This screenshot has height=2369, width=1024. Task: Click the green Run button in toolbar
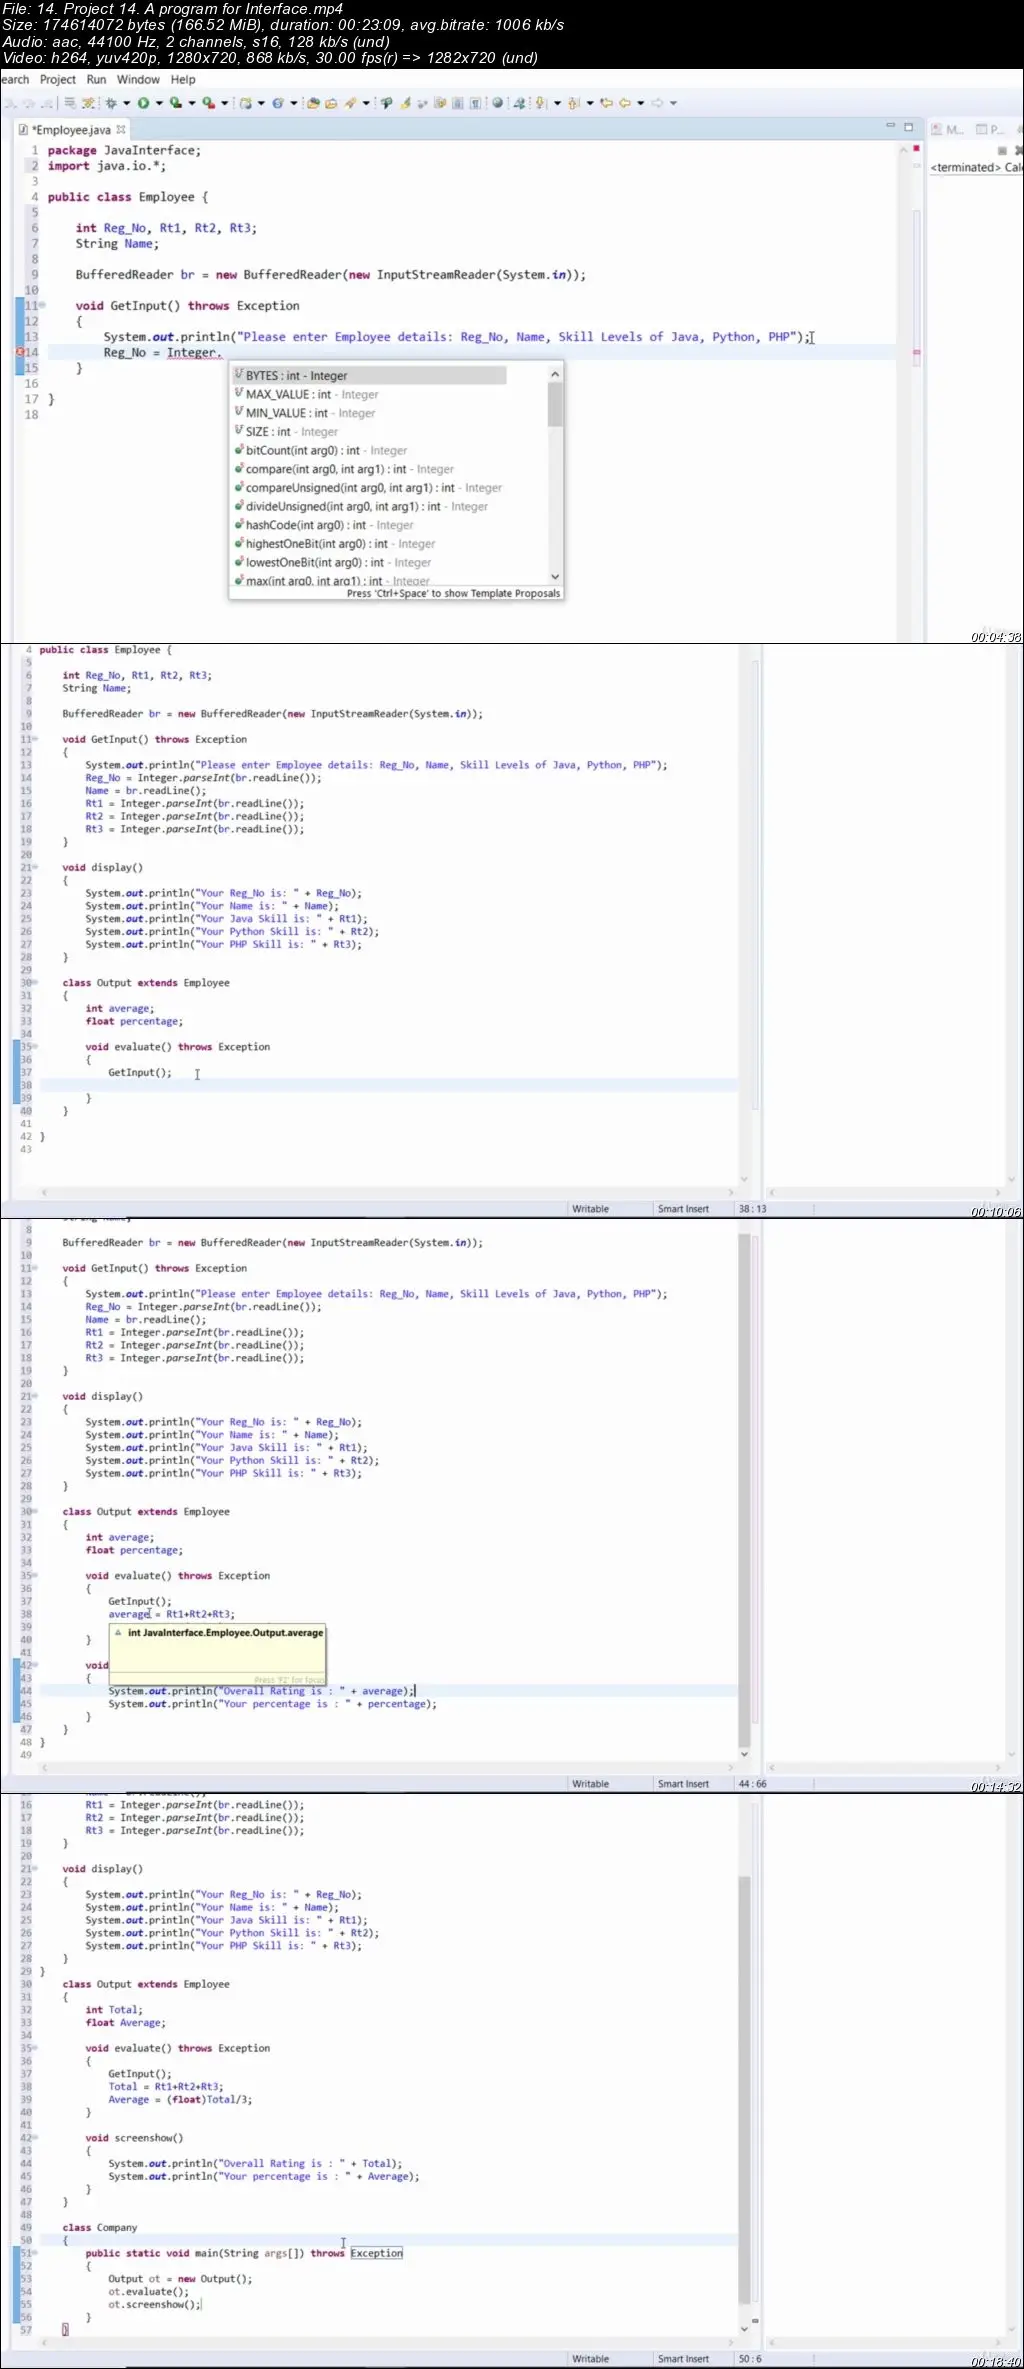[x=143, y=102]
